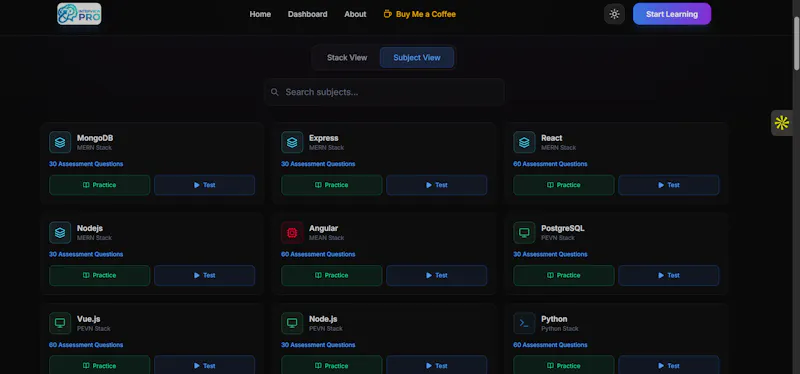Click the page vertical scrollbar thumb

796,43
